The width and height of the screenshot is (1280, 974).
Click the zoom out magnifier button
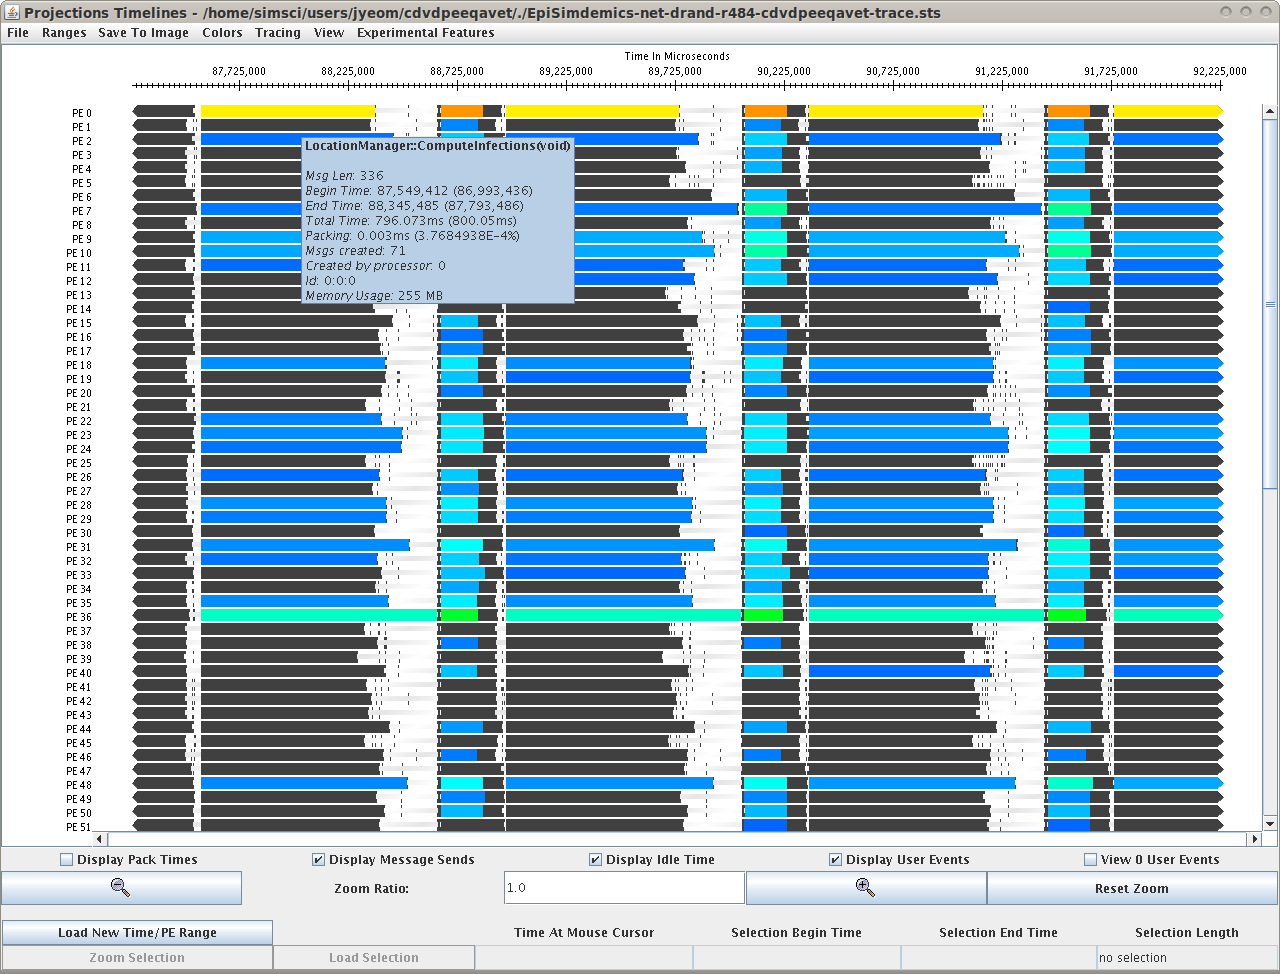click(121, 888)
